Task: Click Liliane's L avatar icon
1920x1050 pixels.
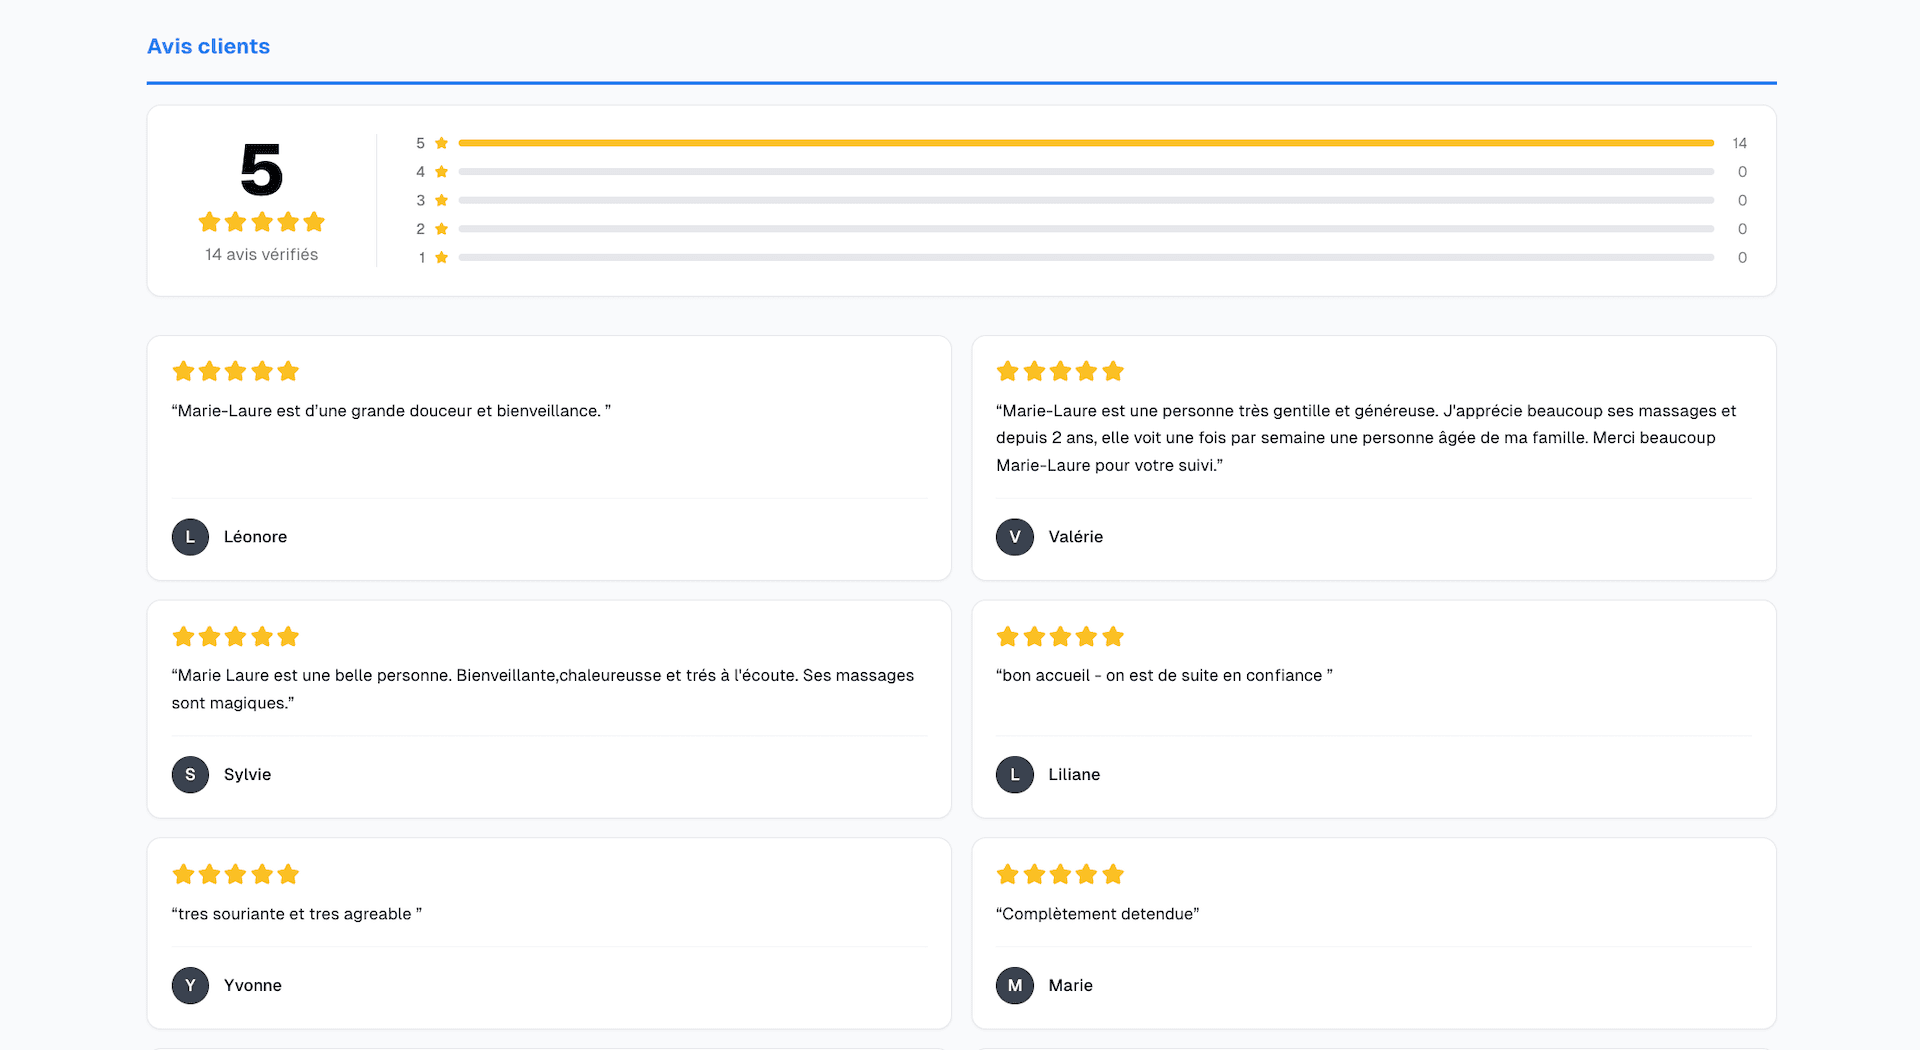Action: [x=1015, y=775]
